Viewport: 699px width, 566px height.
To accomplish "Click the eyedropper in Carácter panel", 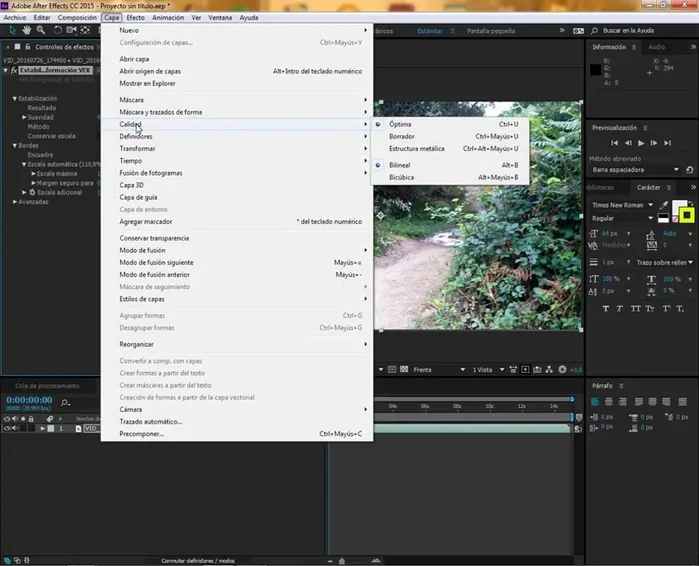I will pyautogui.click(x=664, y=204).
